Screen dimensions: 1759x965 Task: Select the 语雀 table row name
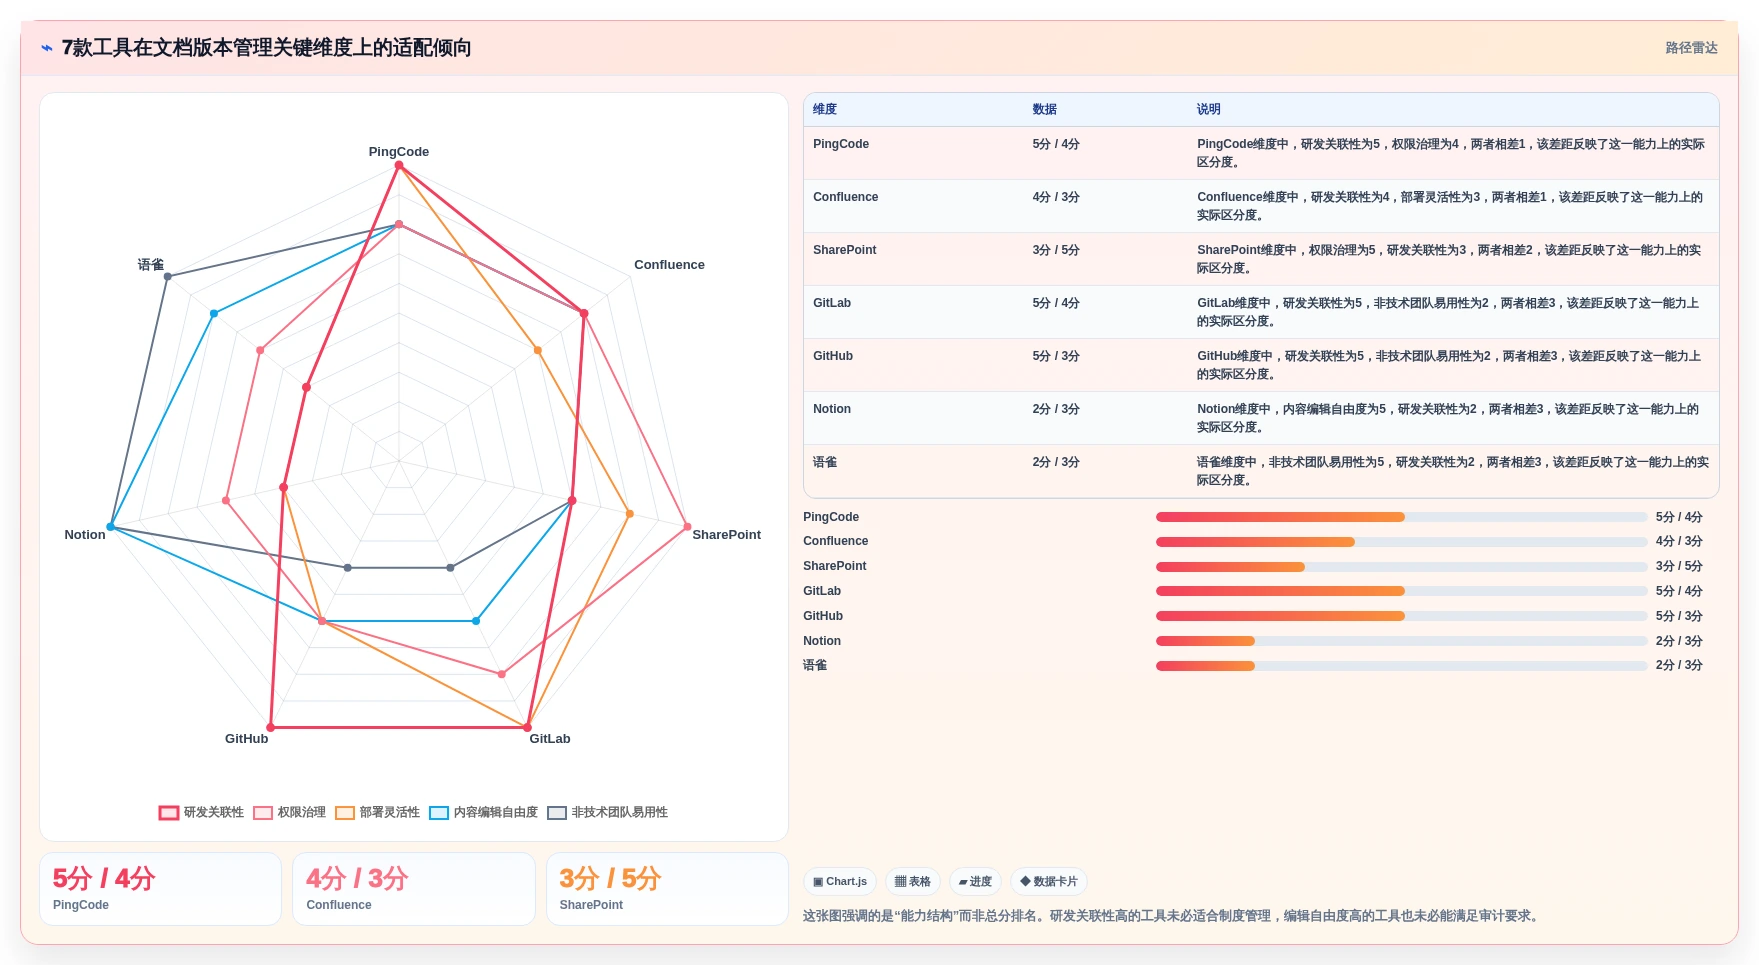coord(825,462)
